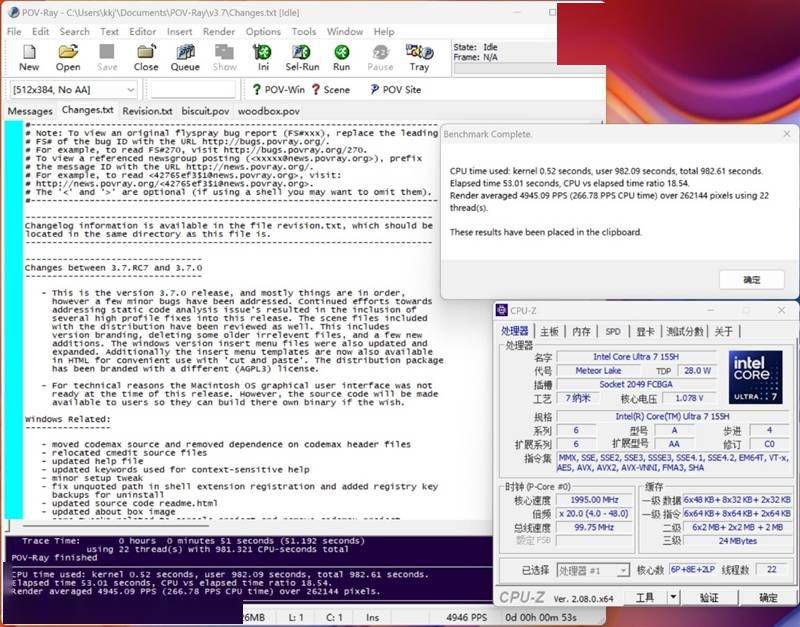
Task: Confirm the Benchmark Complete dialog with 确定
Action: tap(752, 280)
